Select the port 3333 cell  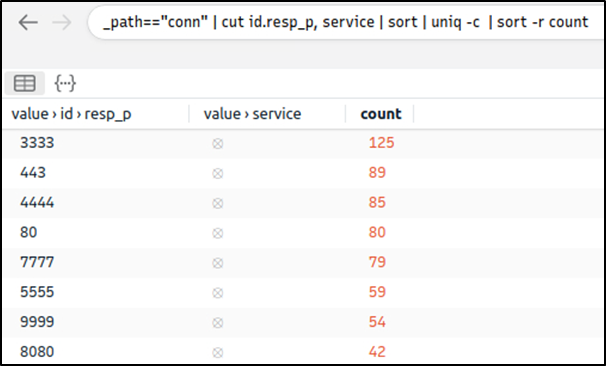[37, 143]
